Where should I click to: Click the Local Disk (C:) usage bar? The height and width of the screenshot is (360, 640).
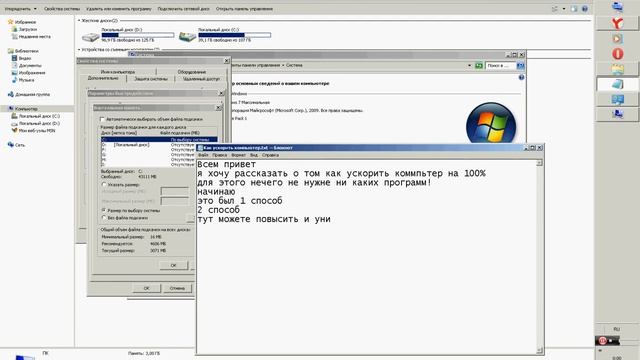(x=234, y=35)
